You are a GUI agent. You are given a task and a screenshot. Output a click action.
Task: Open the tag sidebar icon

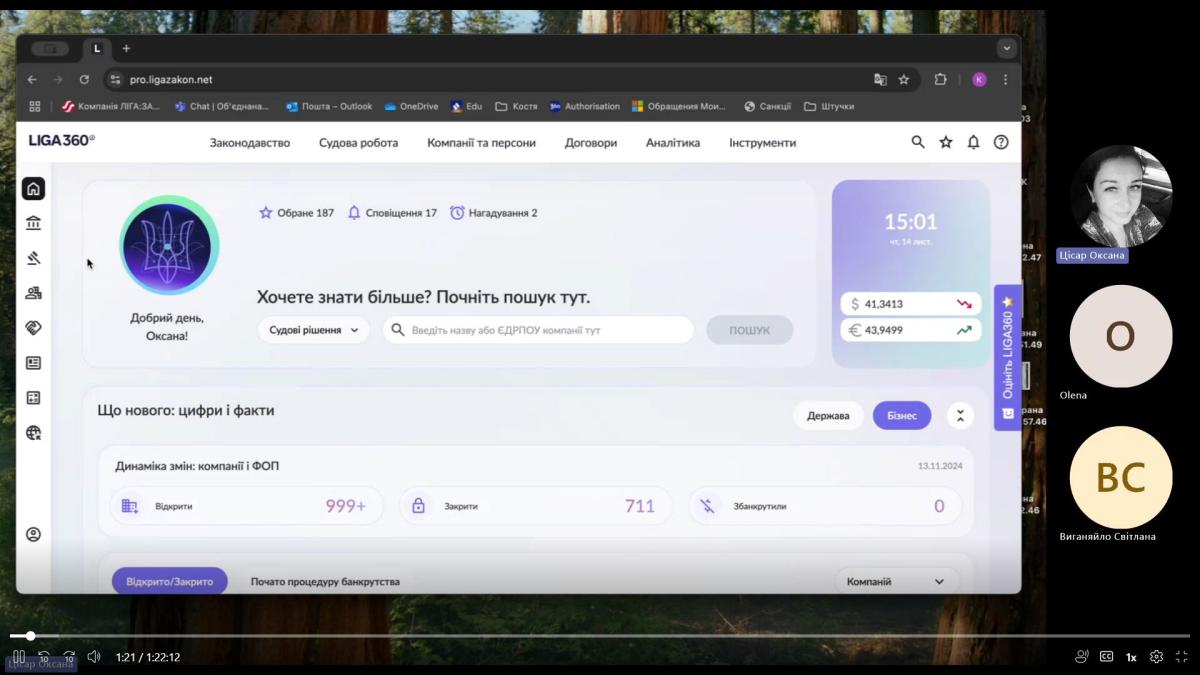[34, 327]
